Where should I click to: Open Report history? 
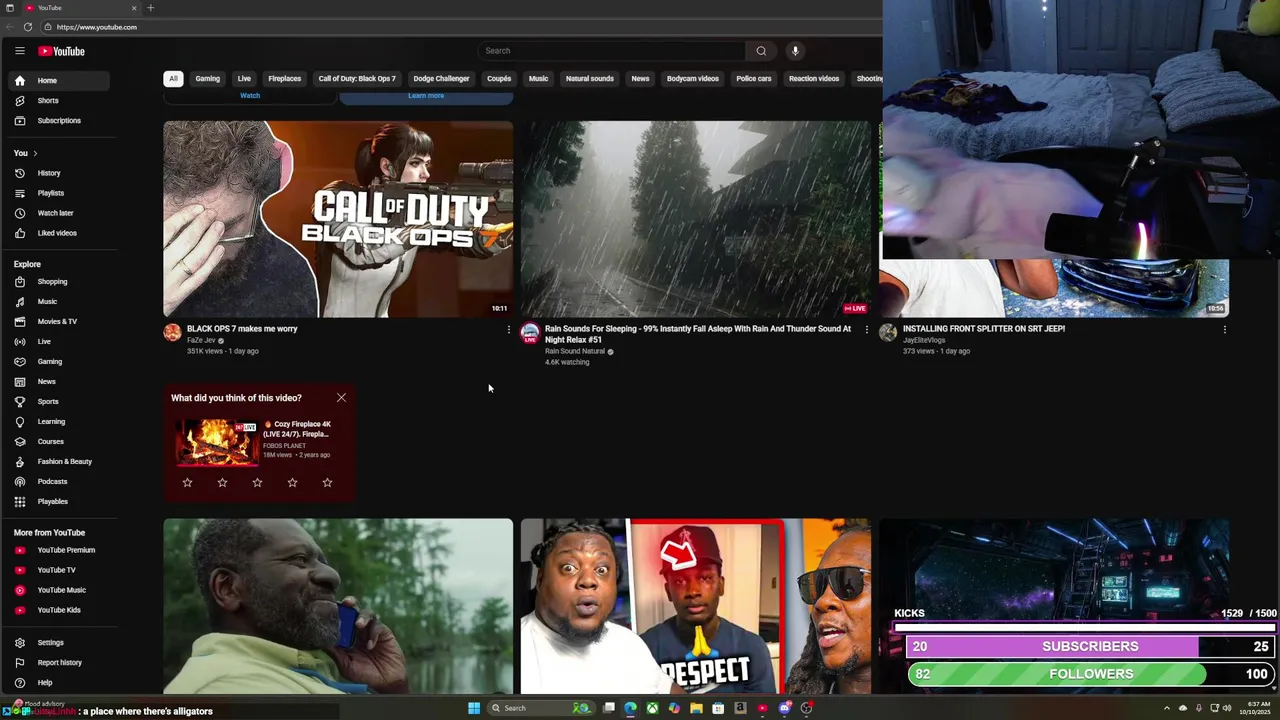point(59,662)
